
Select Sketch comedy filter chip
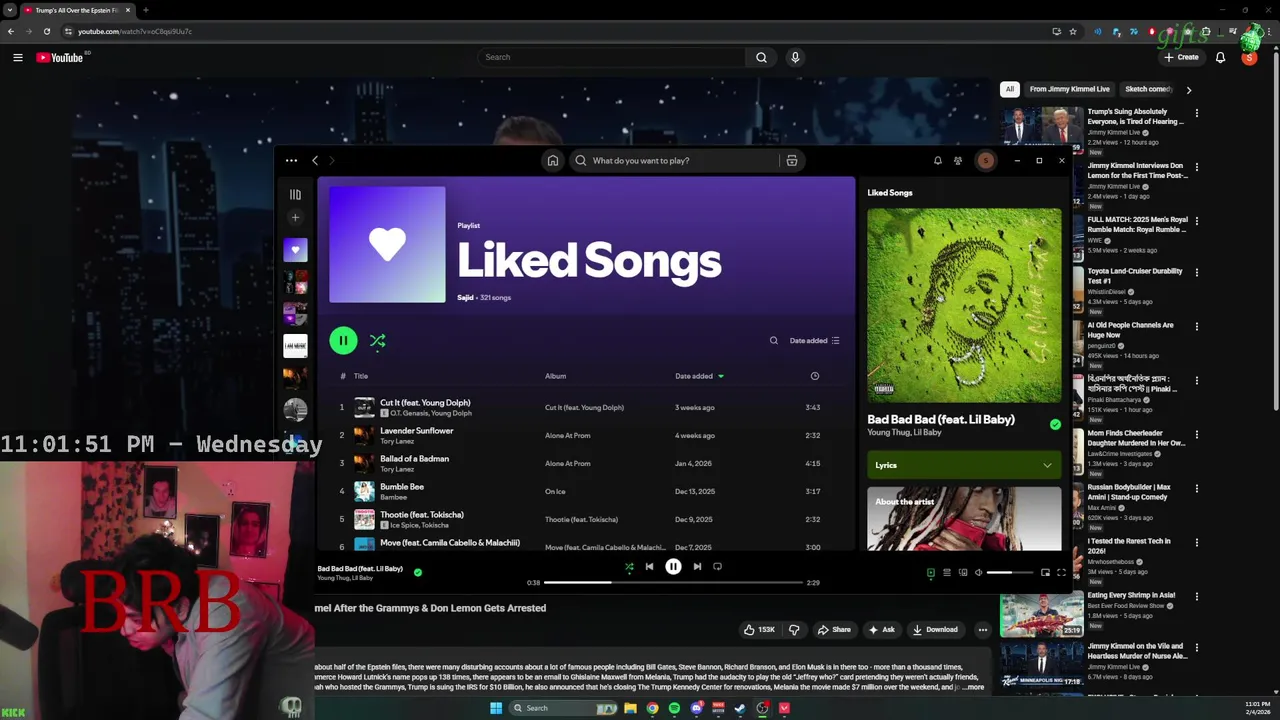coord(1148,89)
